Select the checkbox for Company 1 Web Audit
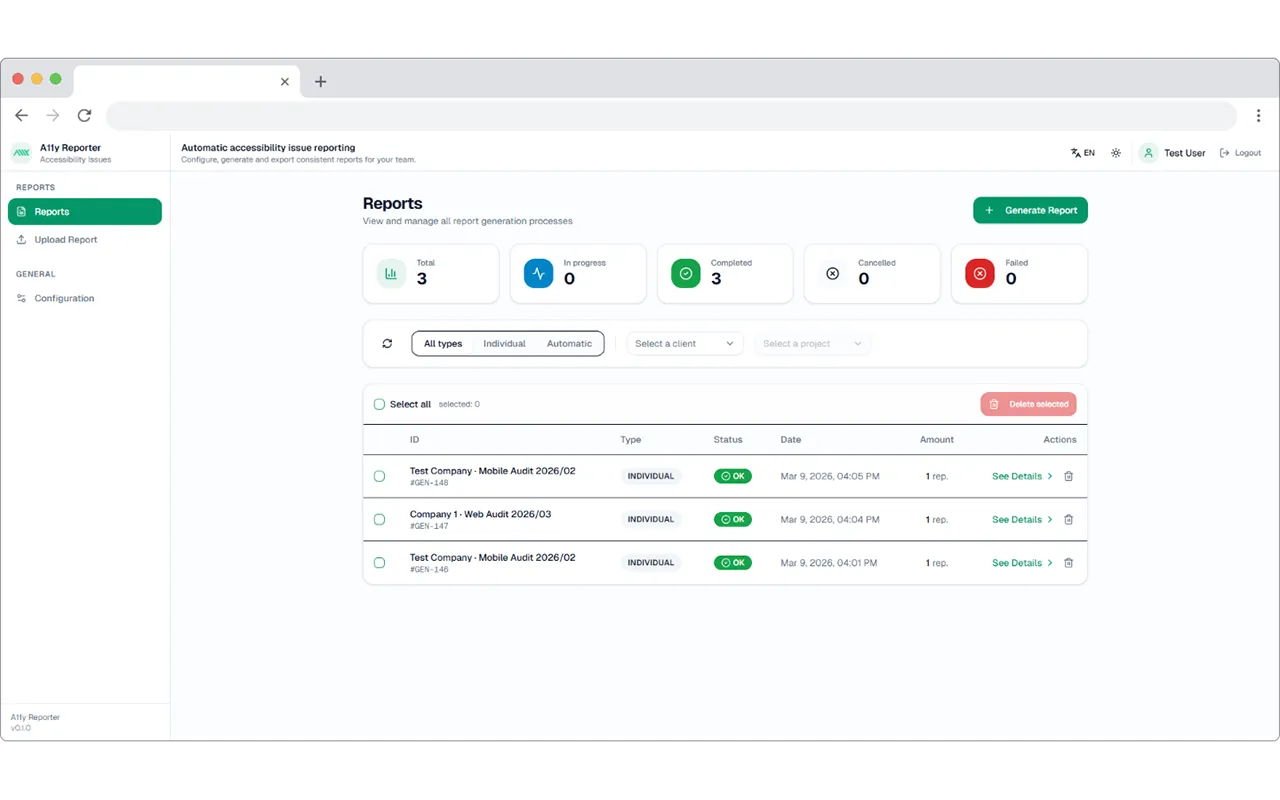 point(379,519)
